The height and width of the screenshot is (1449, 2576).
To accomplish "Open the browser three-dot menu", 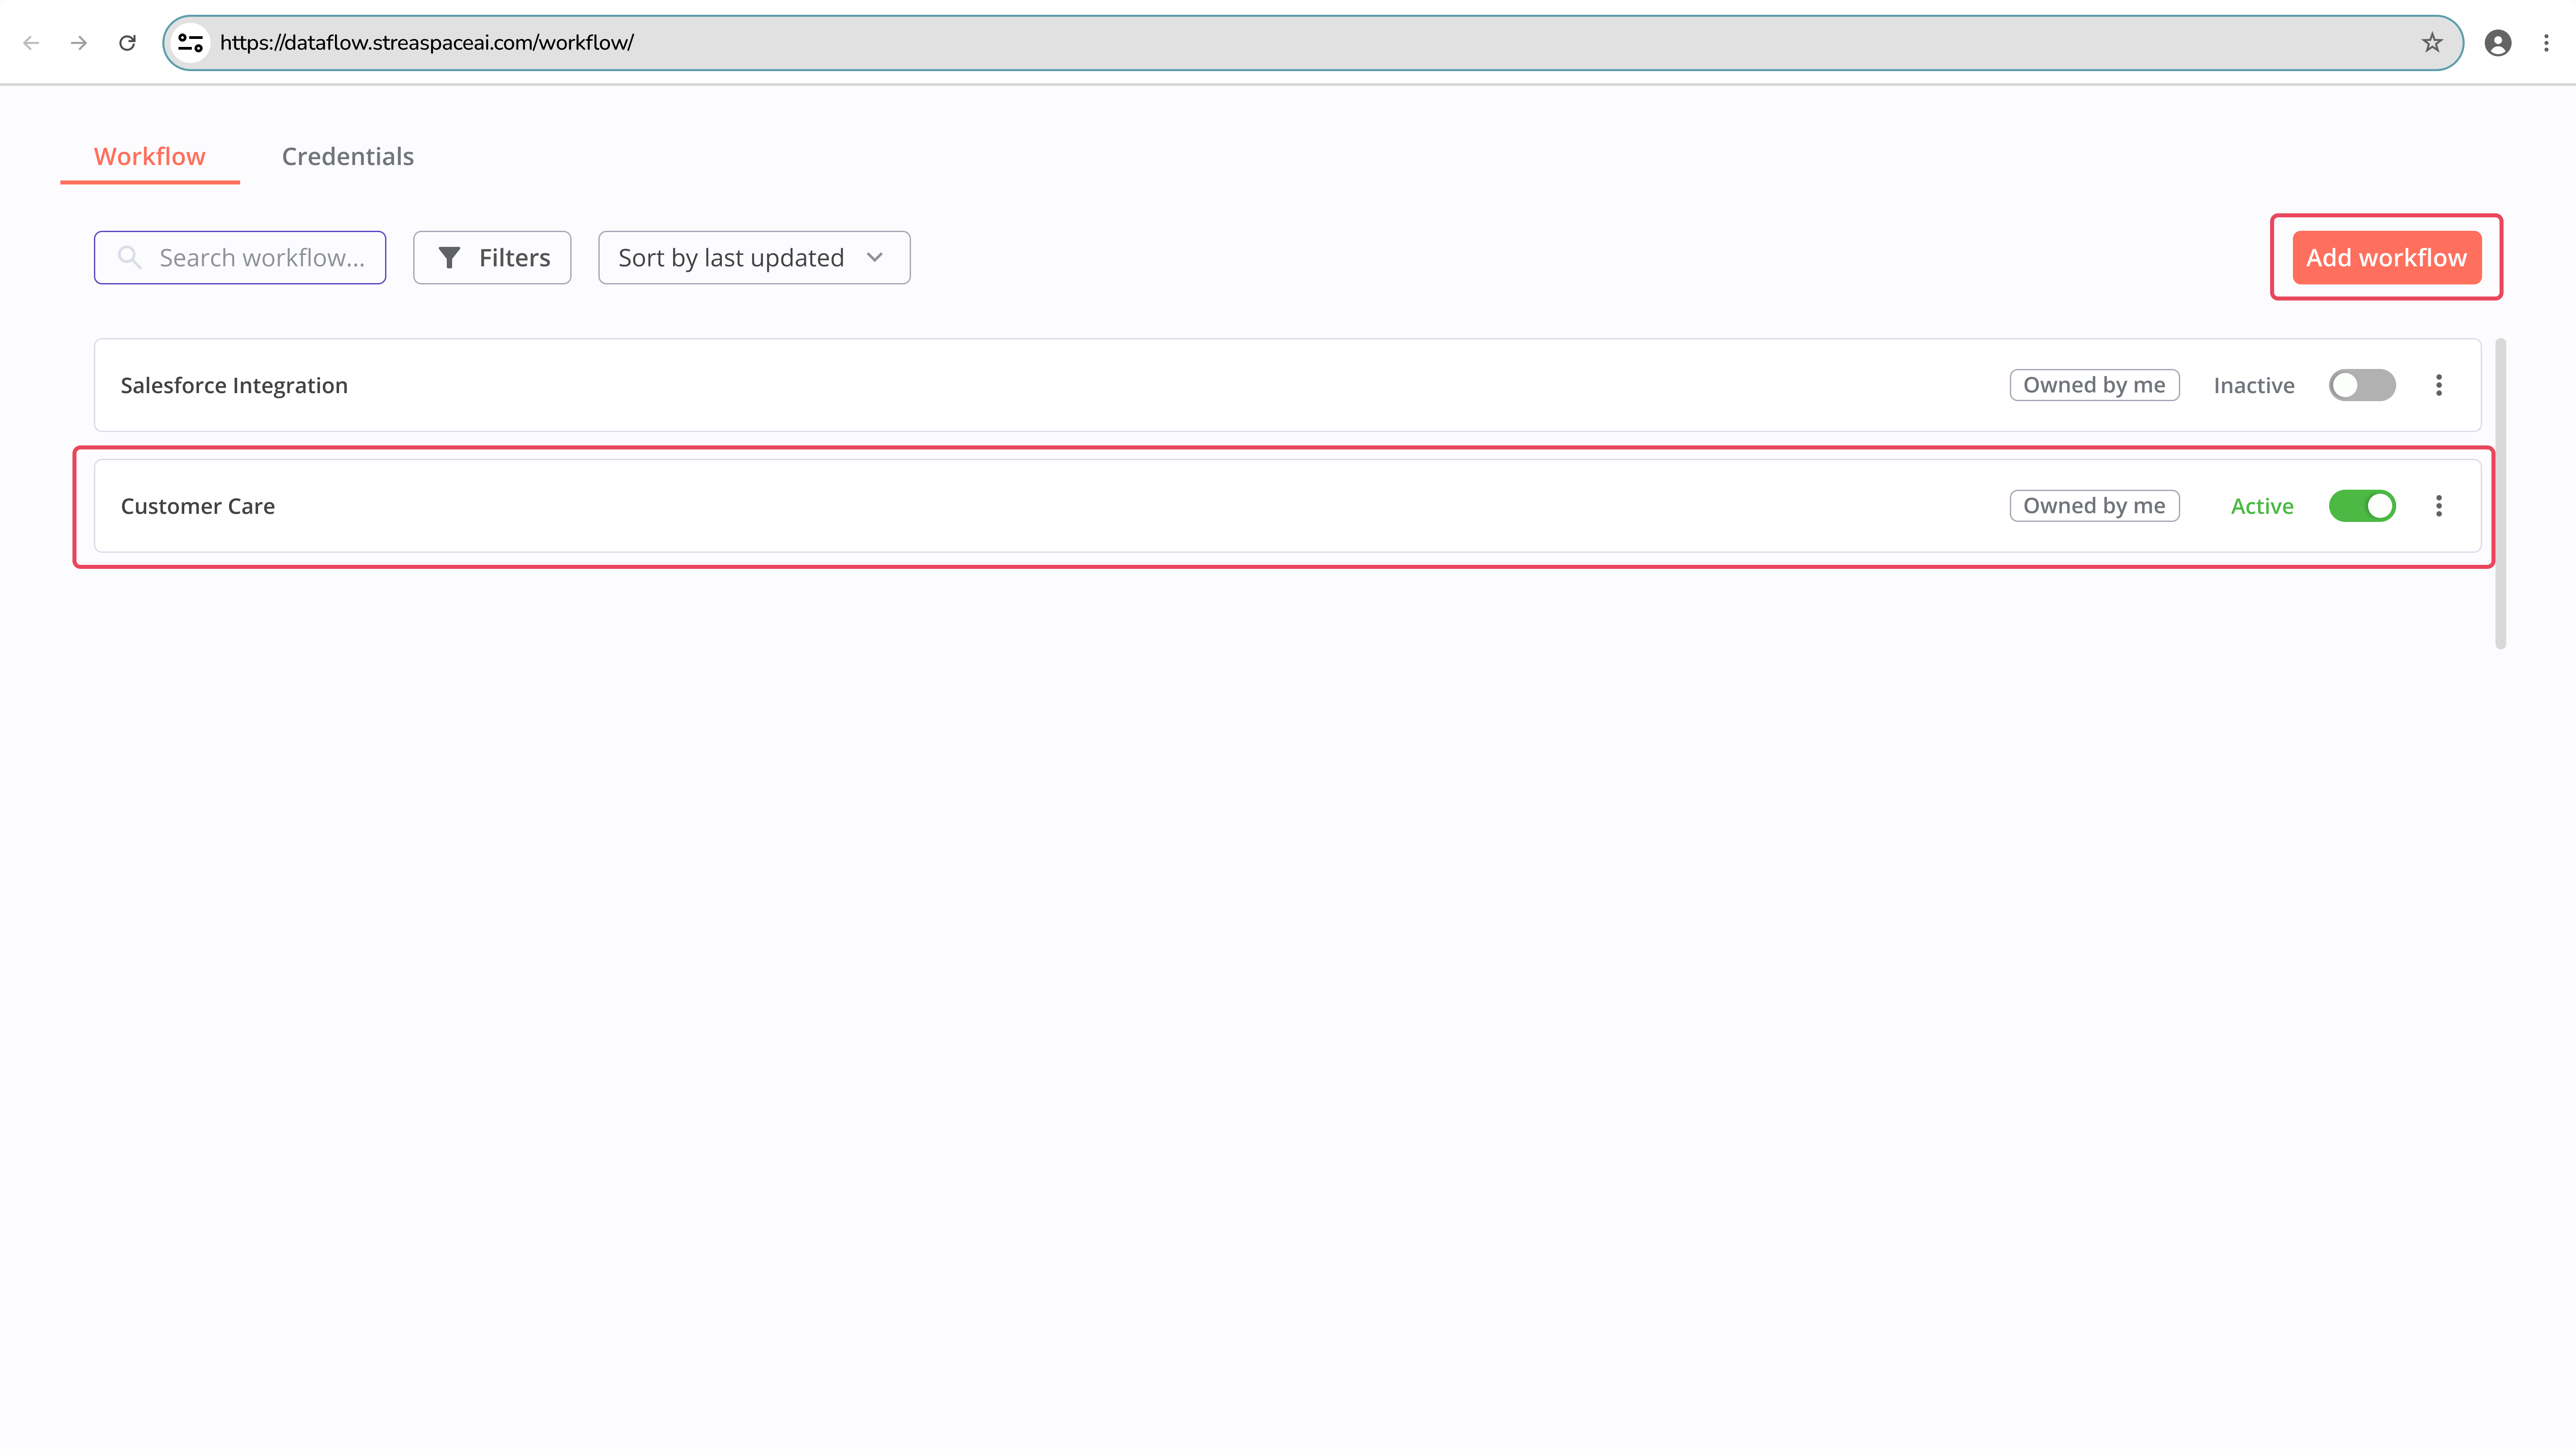I will click(2546, 43).
